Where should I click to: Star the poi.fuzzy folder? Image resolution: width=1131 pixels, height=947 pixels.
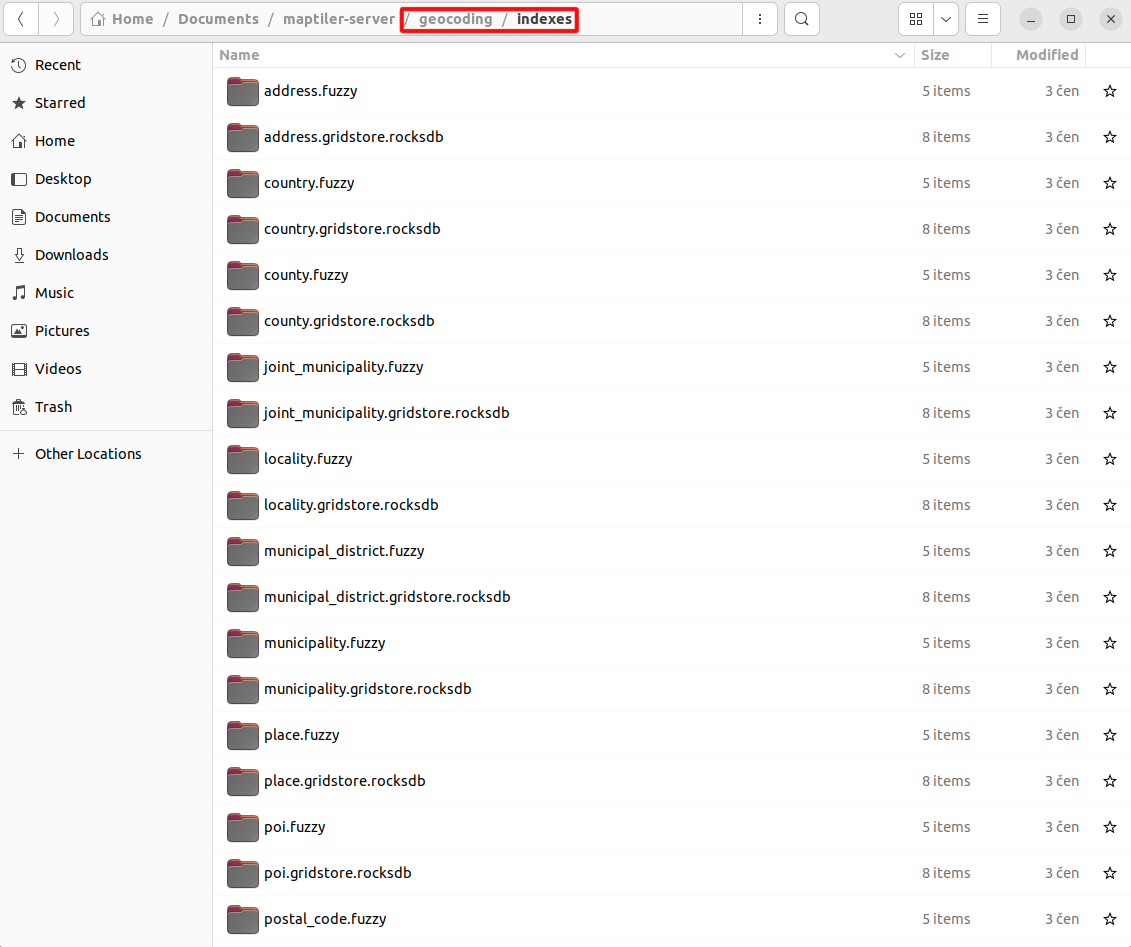1109,827
